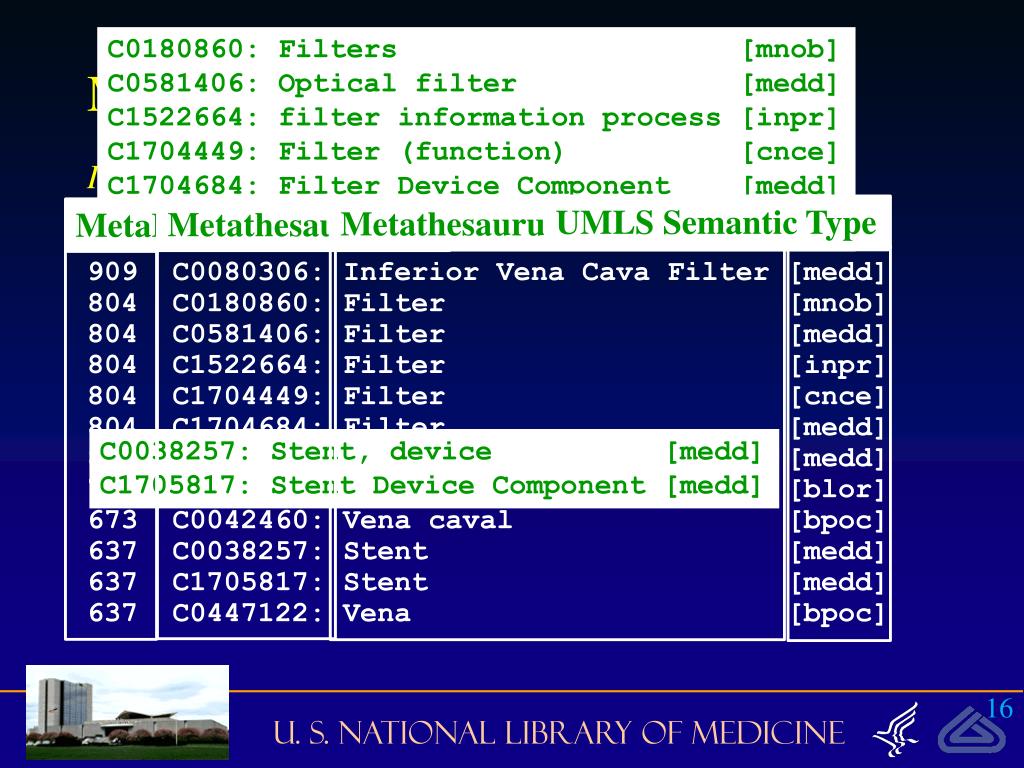Click white '[mnob]' in the semantic type column
The width and height of the screenshot is (1024, 768).
tap(839, 303)
